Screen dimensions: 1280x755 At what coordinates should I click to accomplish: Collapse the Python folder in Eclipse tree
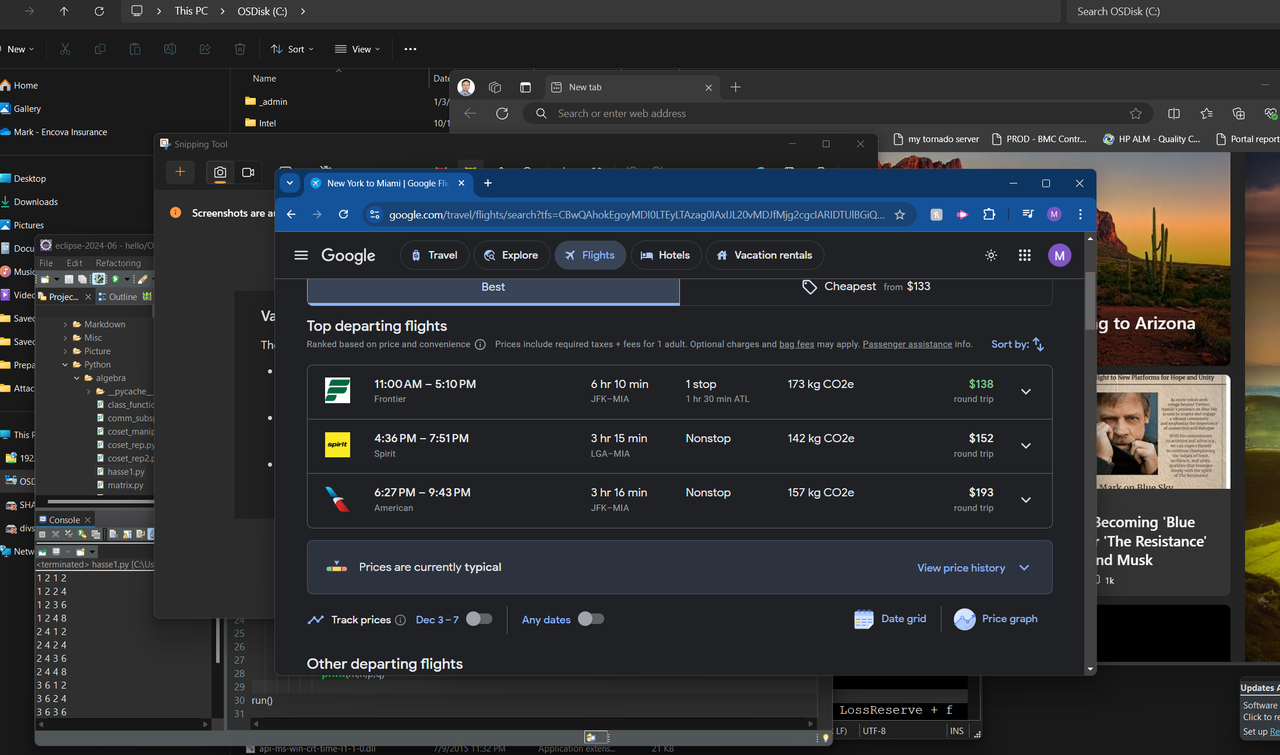click(66, 365)
